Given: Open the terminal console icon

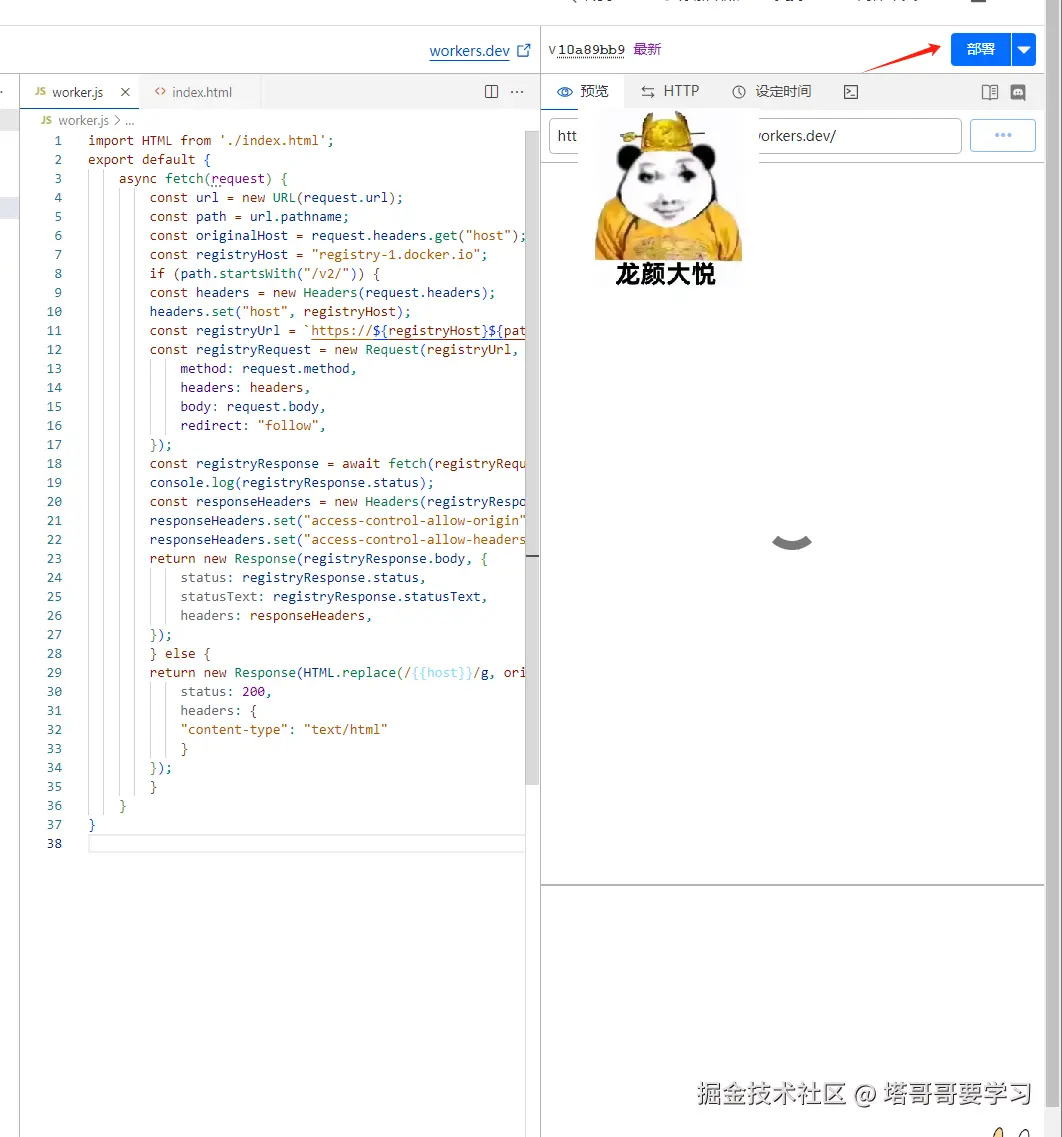Looking at the screenshot, I should (x=851, y=92).
